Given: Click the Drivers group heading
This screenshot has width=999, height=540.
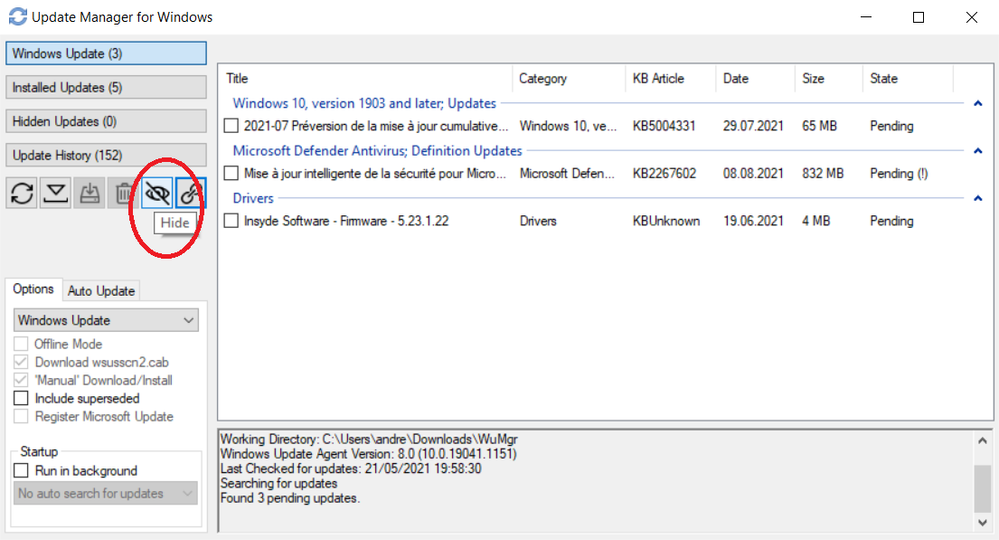Looking at the screenshot, I should coord(253,198).
